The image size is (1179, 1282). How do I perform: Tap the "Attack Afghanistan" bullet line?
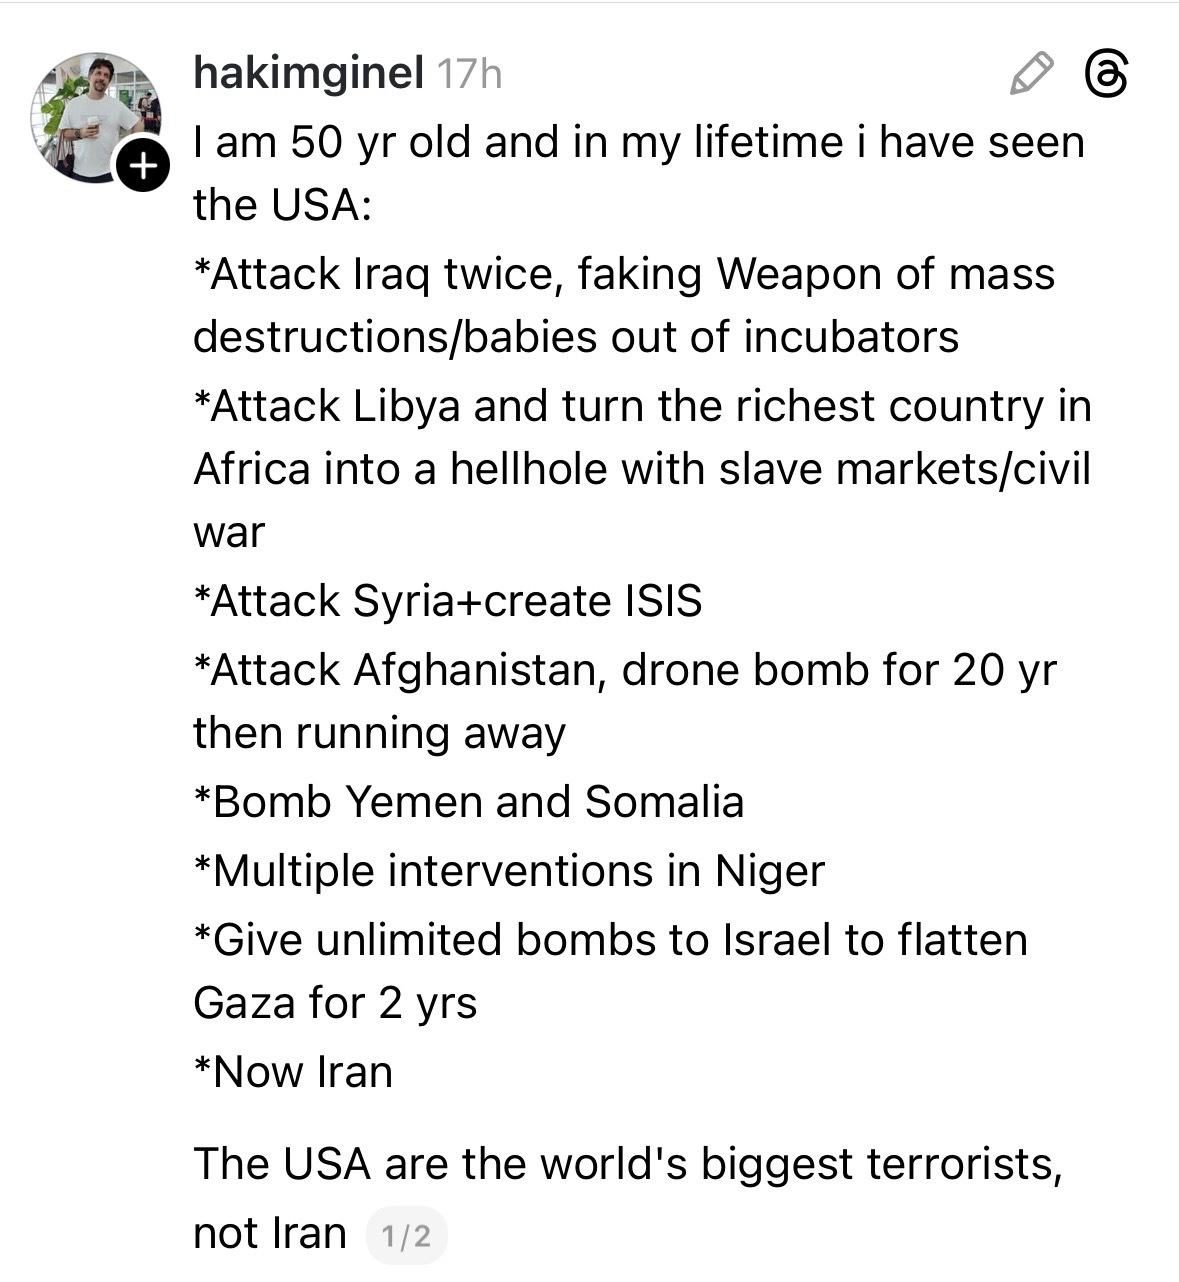(x=624, y=670)
